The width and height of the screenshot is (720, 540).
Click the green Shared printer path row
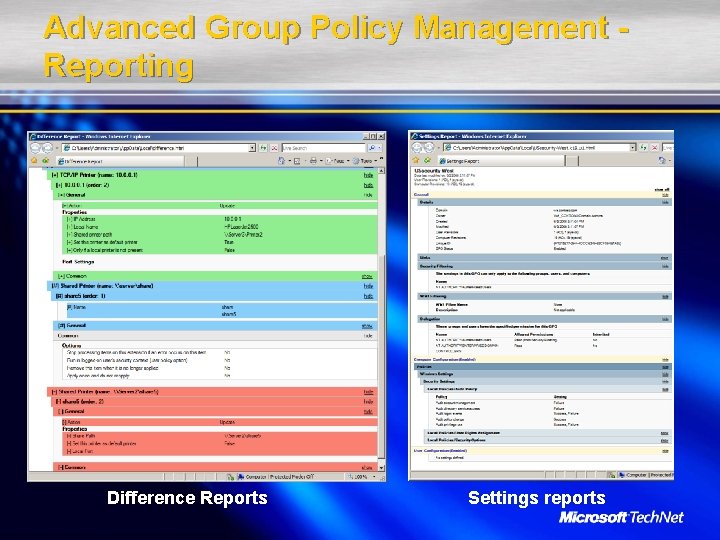coord(220,235)
